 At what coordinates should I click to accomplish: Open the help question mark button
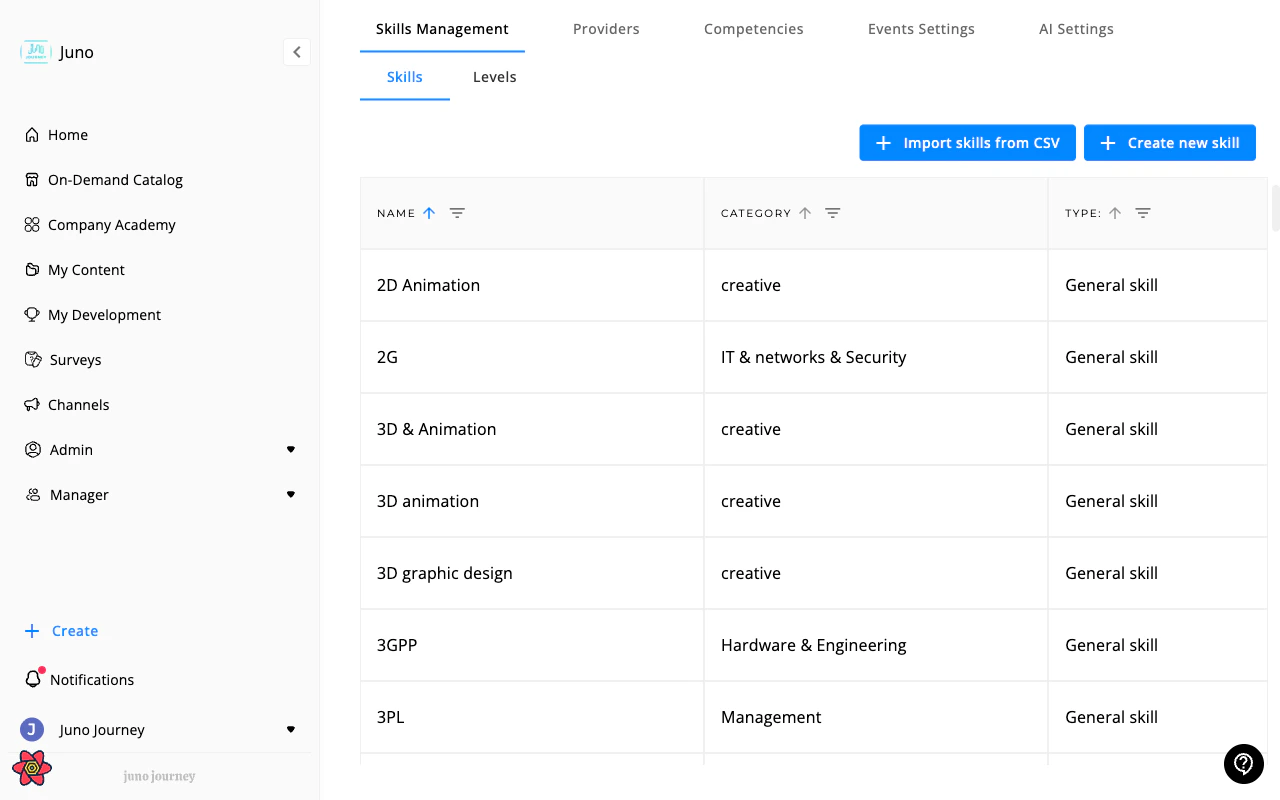pyautogui.click(x=1243, y=764)
